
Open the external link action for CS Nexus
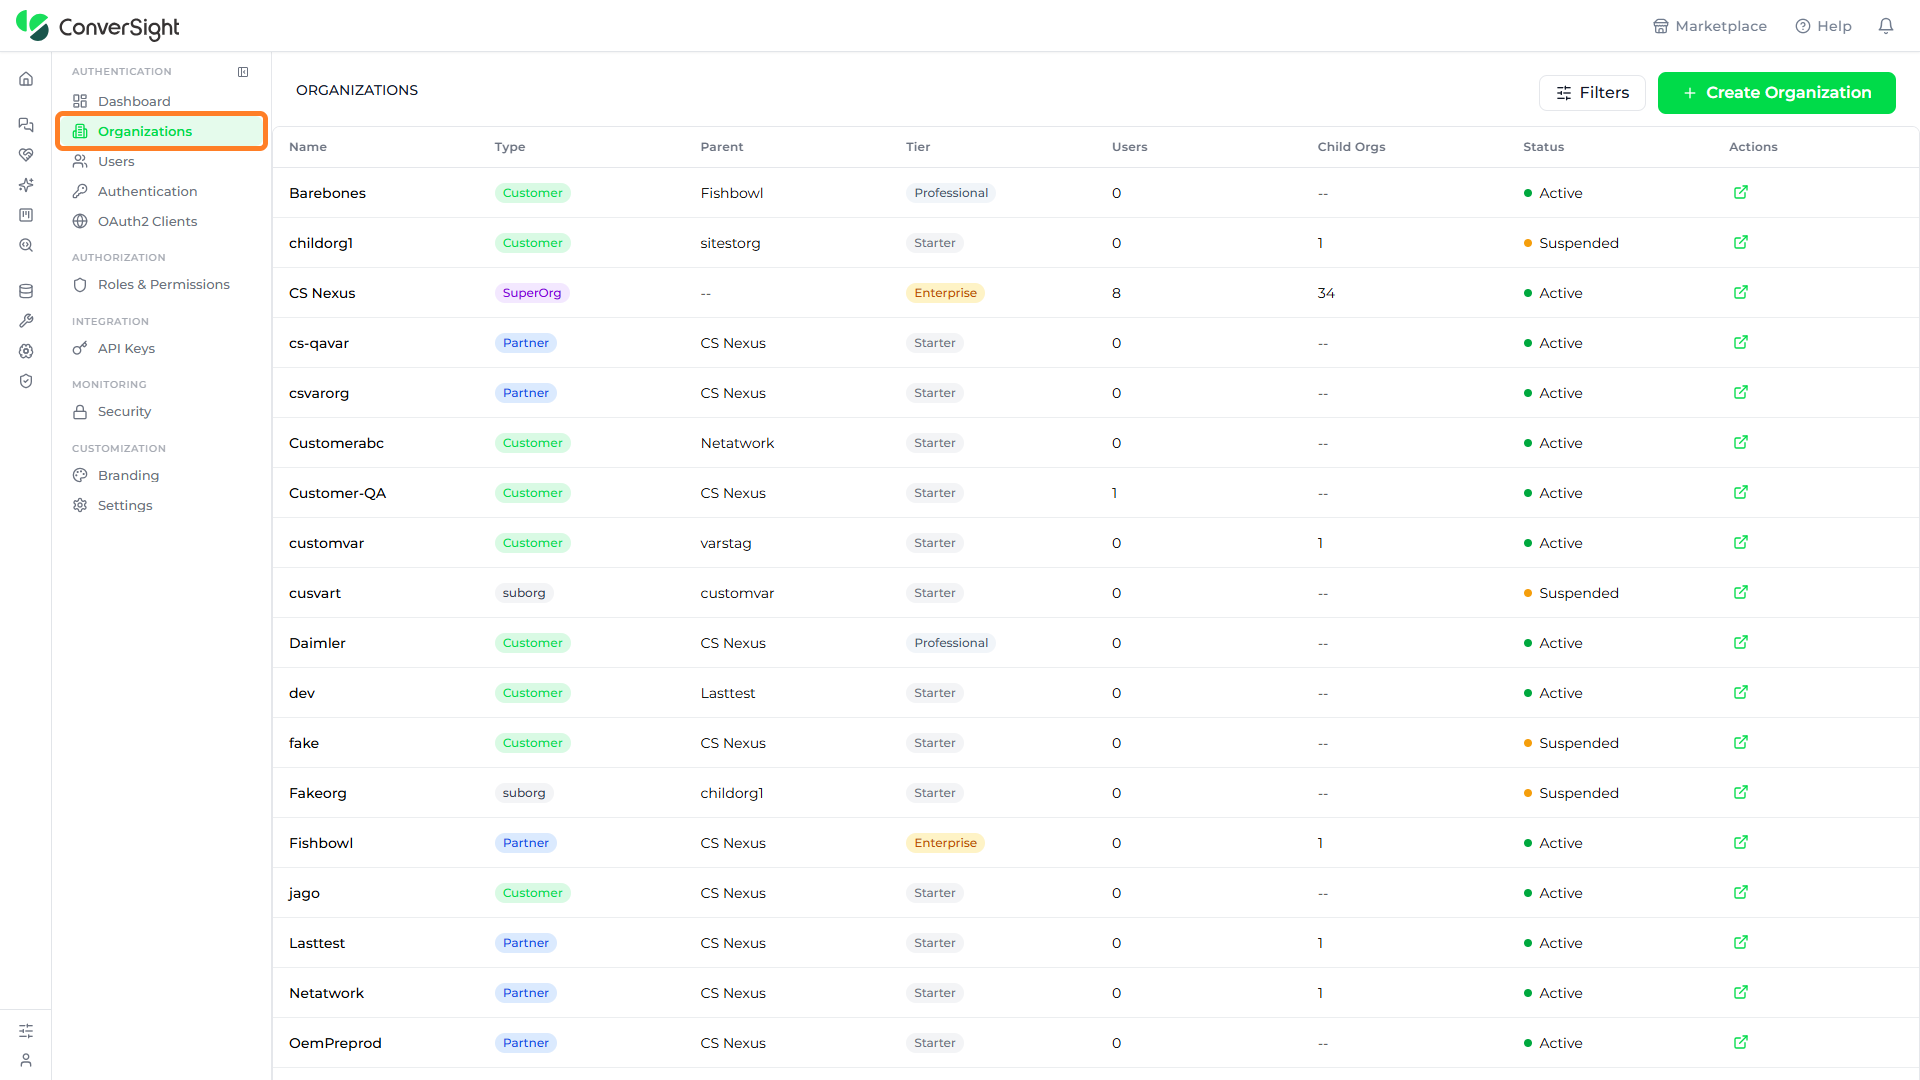1741,292
